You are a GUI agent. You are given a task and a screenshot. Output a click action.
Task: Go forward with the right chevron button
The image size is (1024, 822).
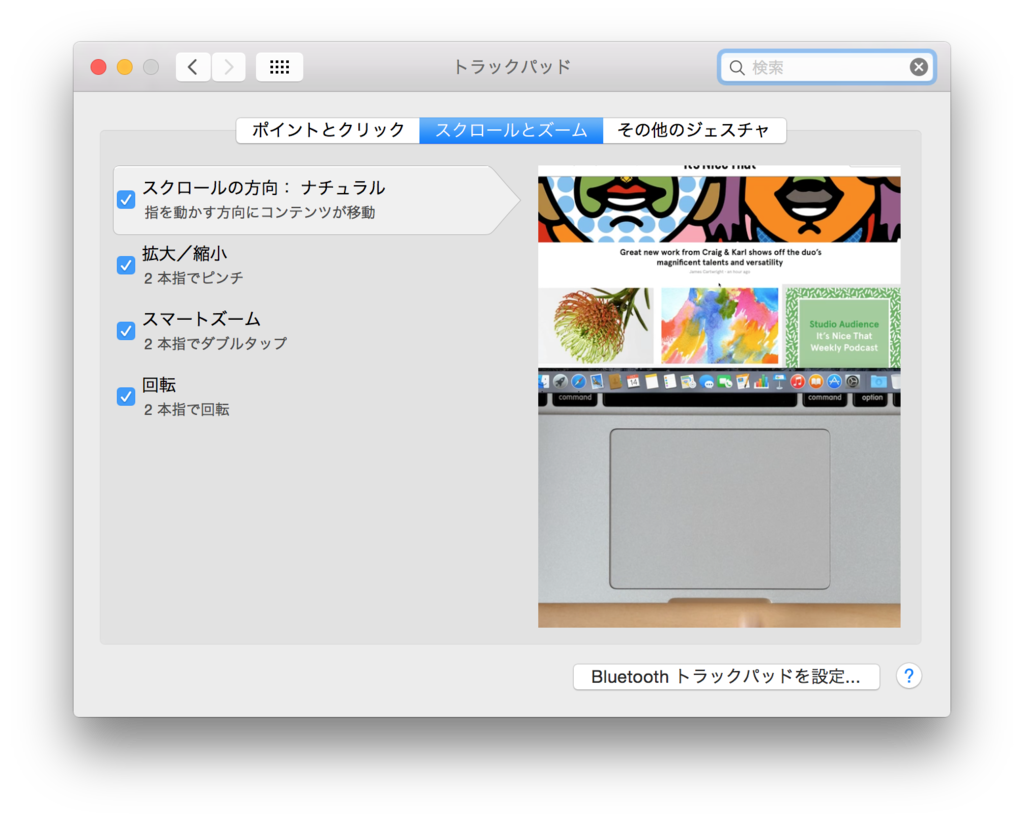click(229, 67)
